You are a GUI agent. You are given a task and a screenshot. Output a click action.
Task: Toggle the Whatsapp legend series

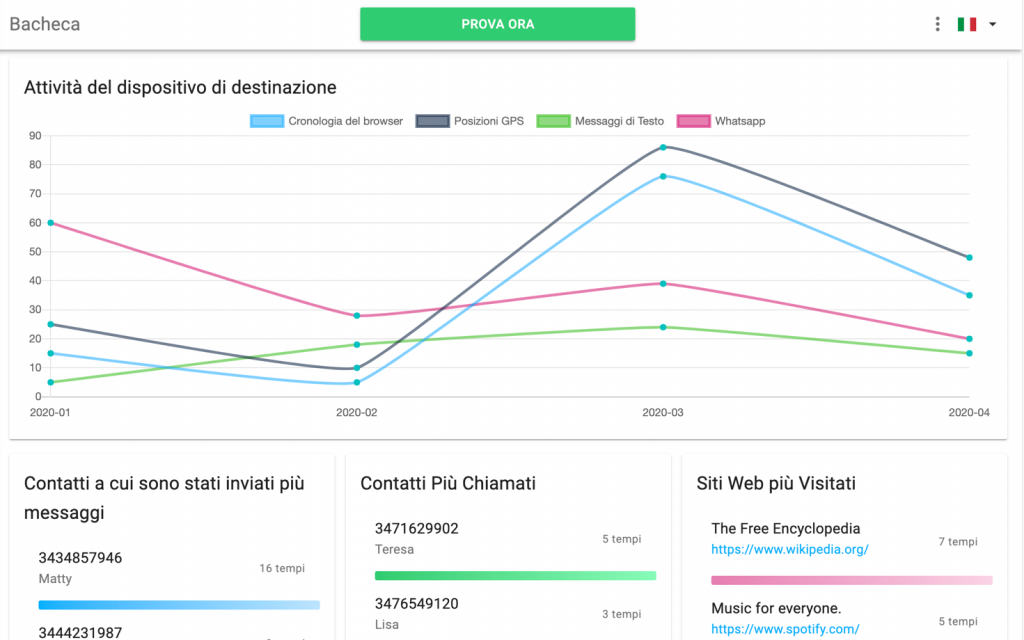(721, 121)
